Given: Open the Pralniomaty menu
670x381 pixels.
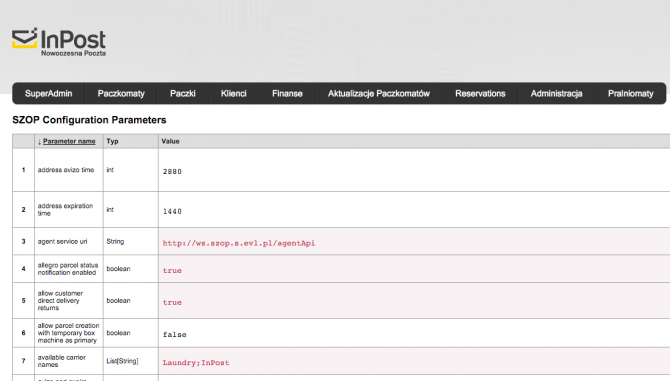Looking at the screenshot, I should (631, 94).
